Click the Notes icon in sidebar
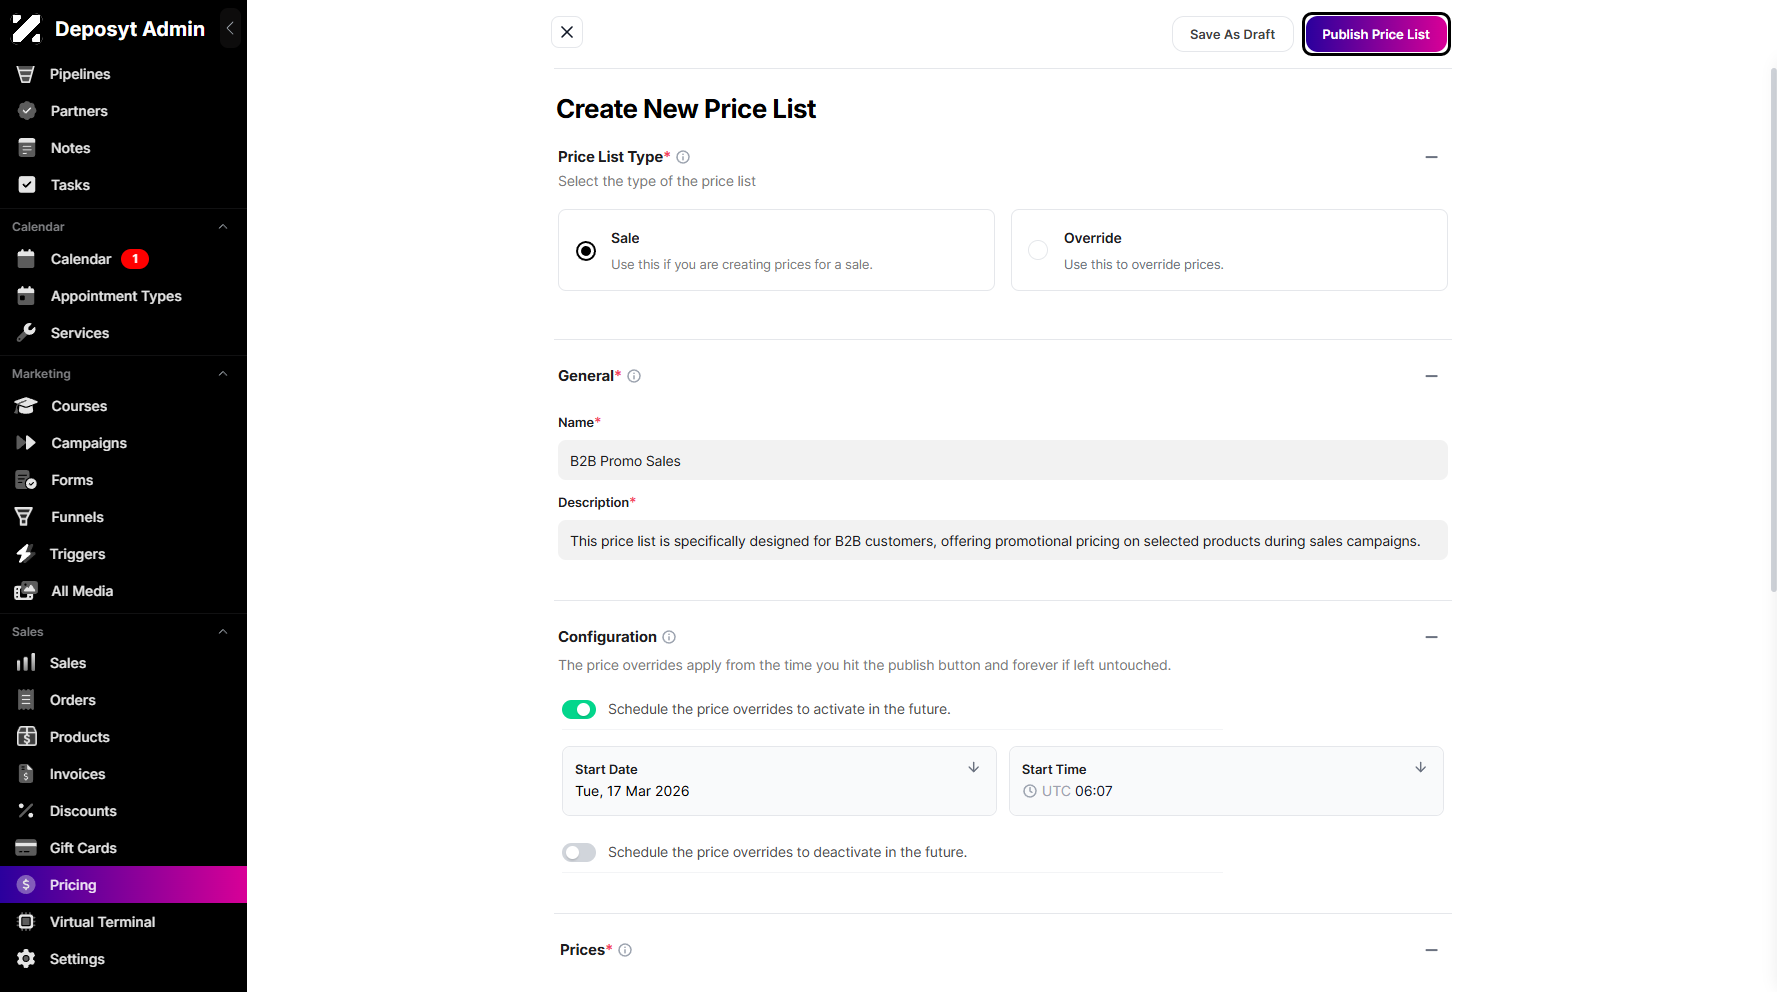Screen dimensions: 1777x992 [27, 148]
